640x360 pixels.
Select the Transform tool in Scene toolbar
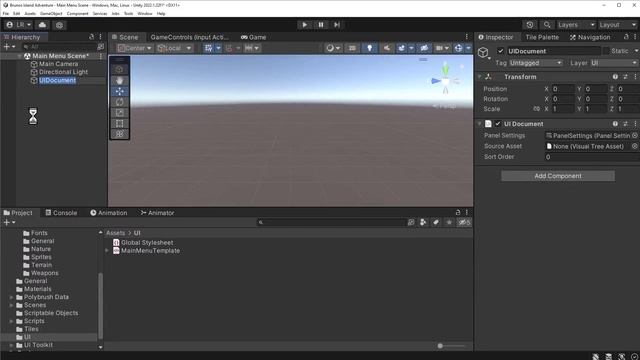[120, 133]
